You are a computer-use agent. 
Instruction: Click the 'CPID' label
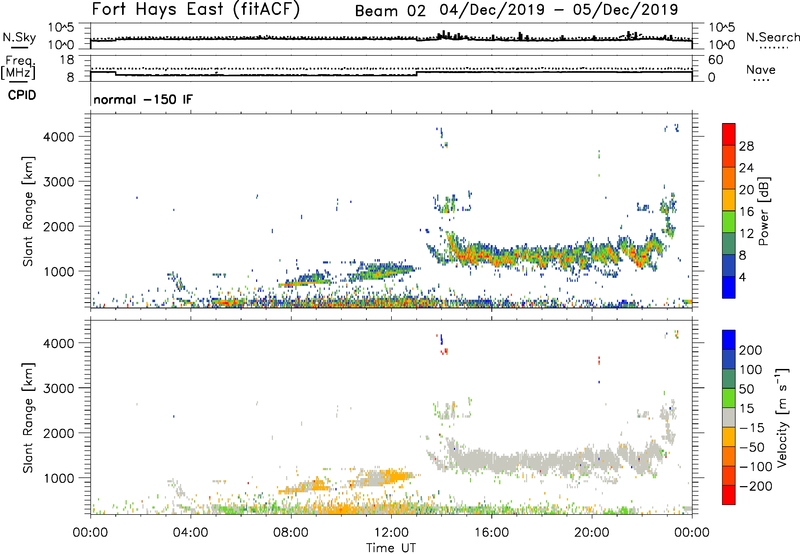click(22, 95)
